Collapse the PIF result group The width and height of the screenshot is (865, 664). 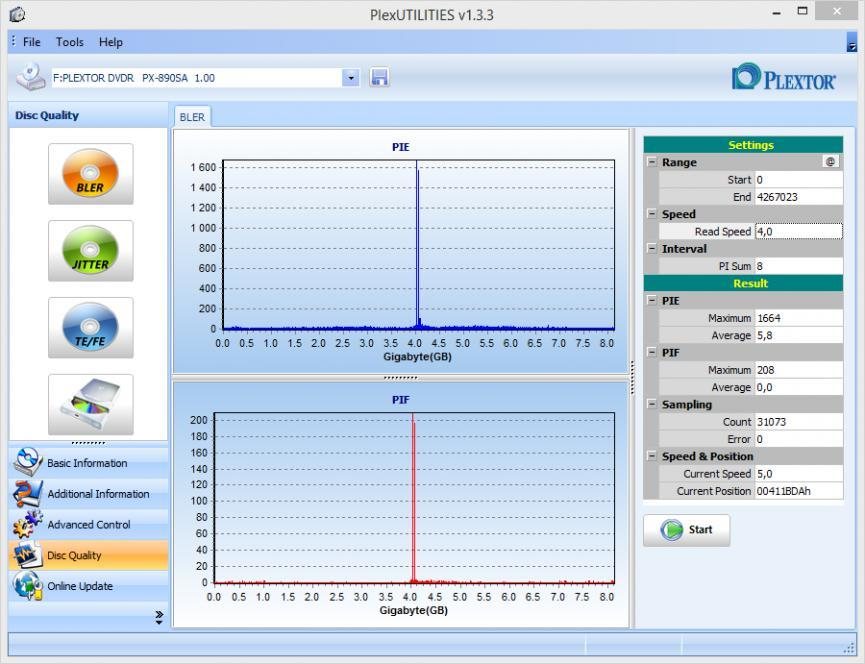[652, 352]
